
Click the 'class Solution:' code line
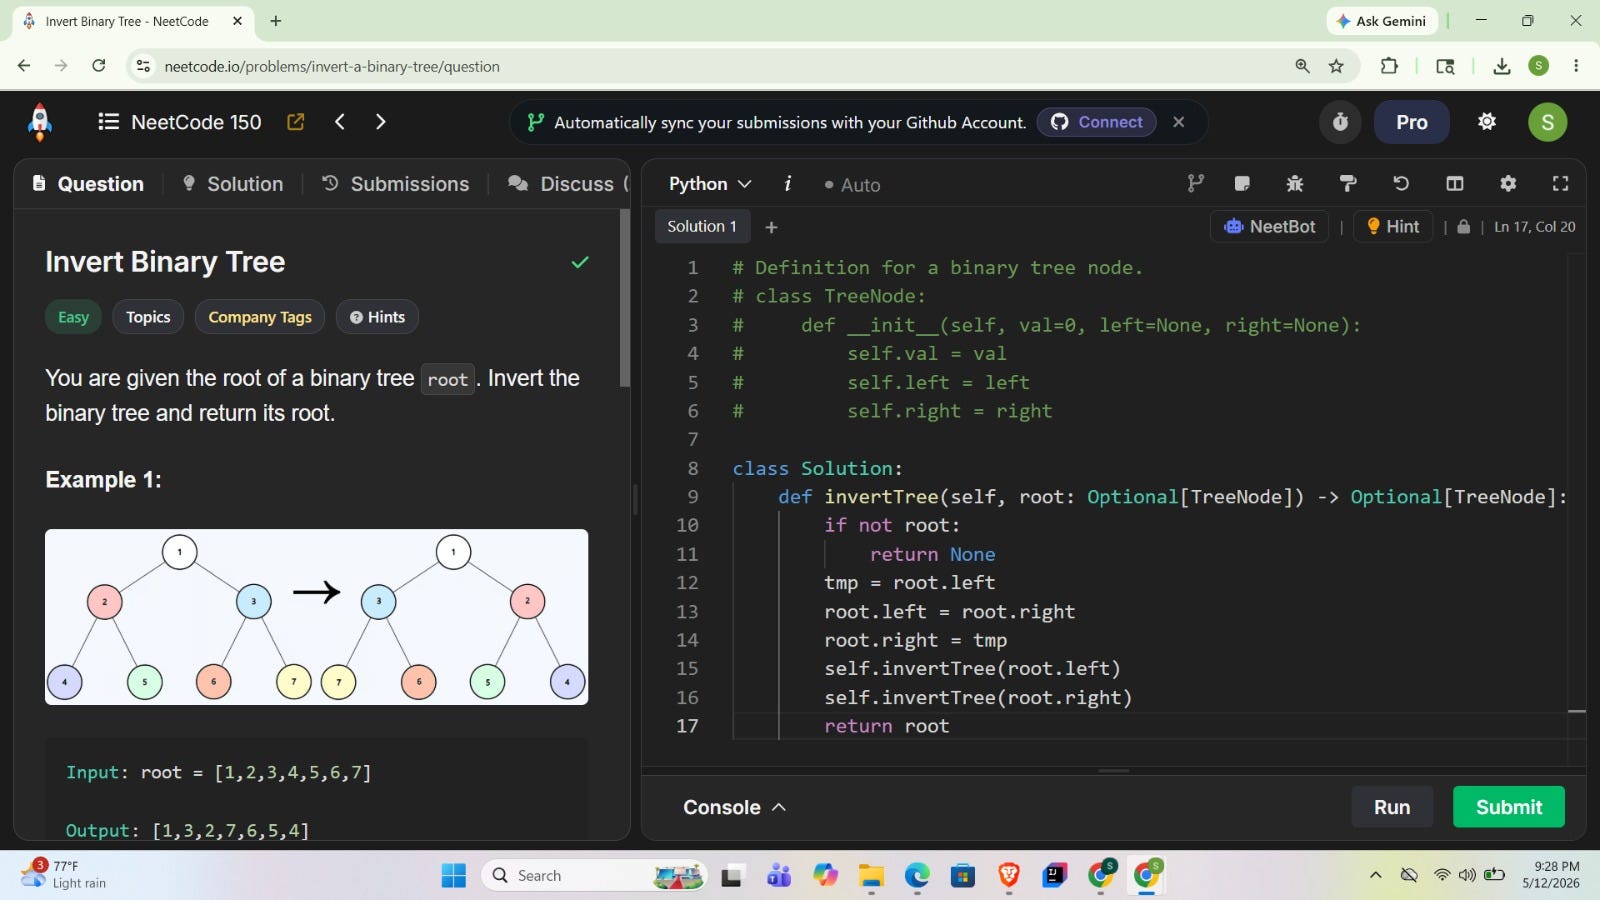[x=817, y=468]
